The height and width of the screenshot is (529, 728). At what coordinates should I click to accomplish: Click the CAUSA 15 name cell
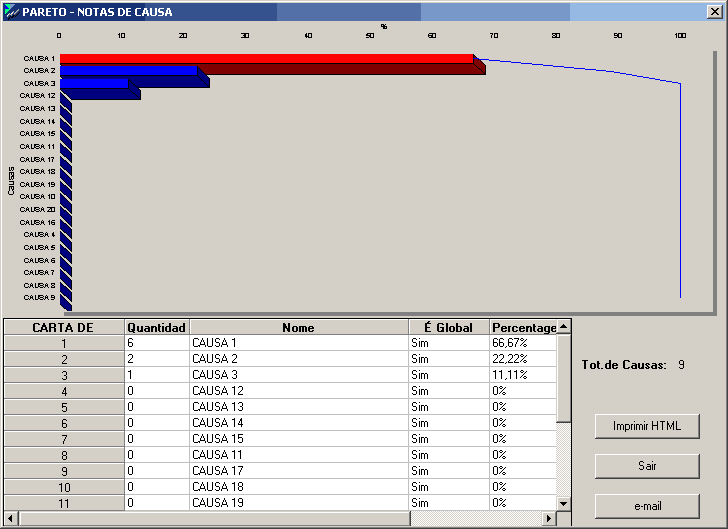point(299,439)
